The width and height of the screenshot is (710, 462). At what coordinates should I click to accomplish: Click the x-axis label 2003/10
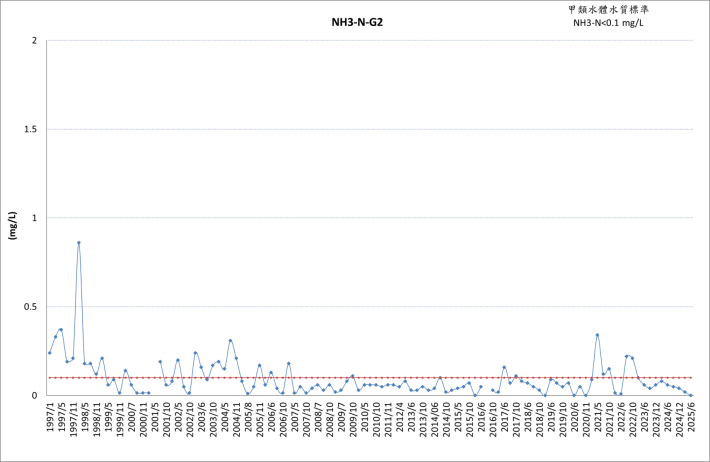coord(213,420)
